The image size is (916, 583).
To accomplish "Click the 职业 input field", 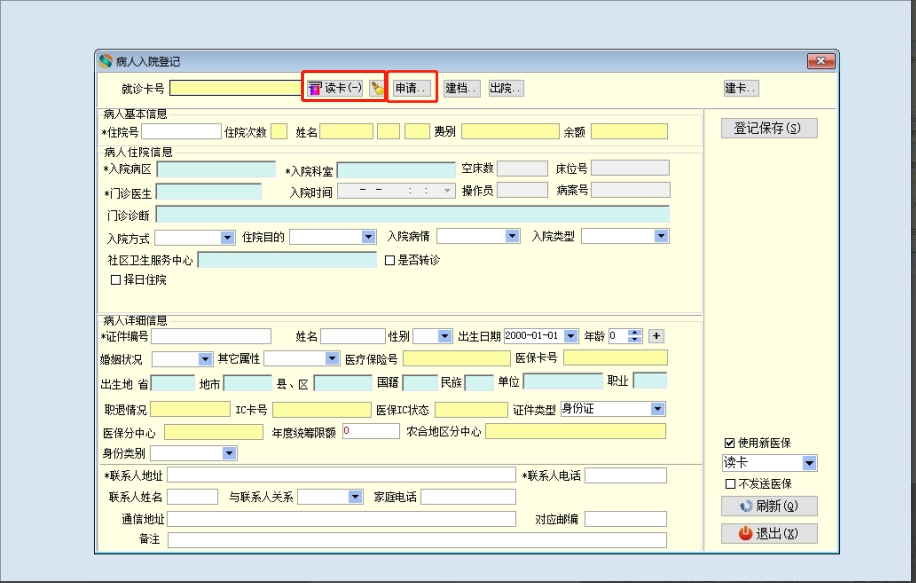I will [x=650, y=380].
